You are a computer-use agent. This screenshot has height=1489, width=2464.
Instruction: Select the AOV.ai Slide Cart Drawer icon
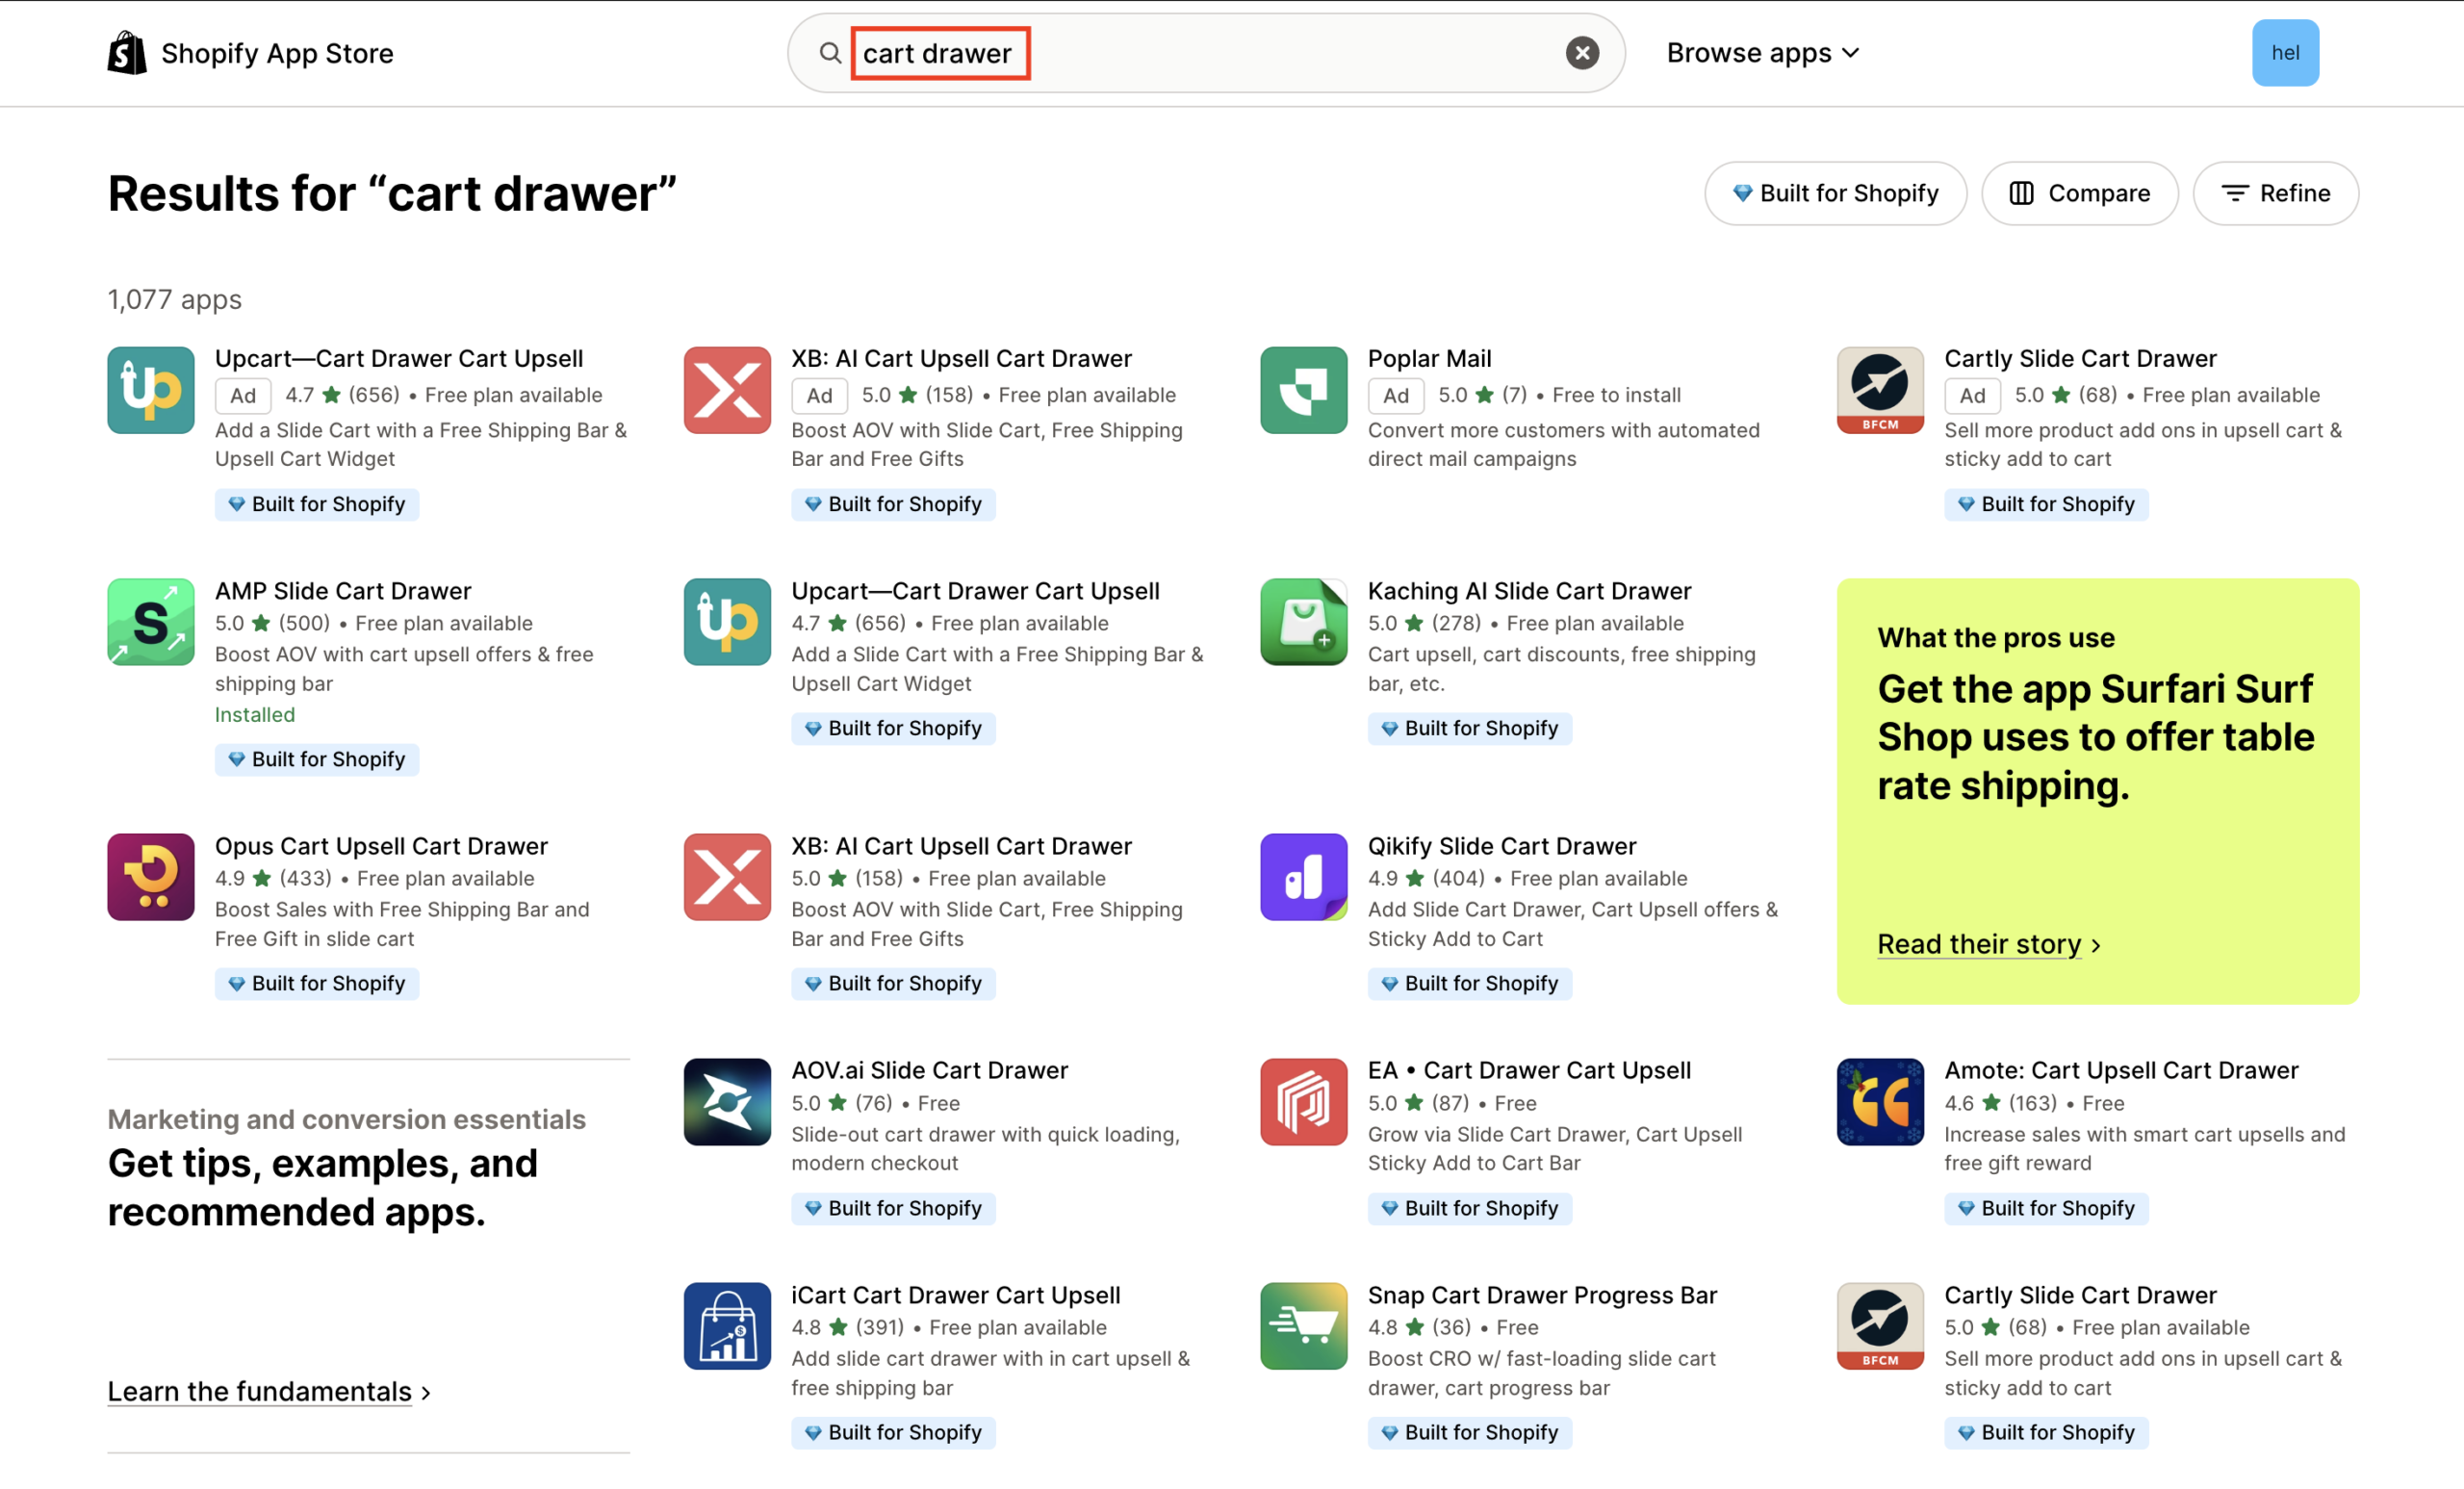click(x=727, y=1101)
